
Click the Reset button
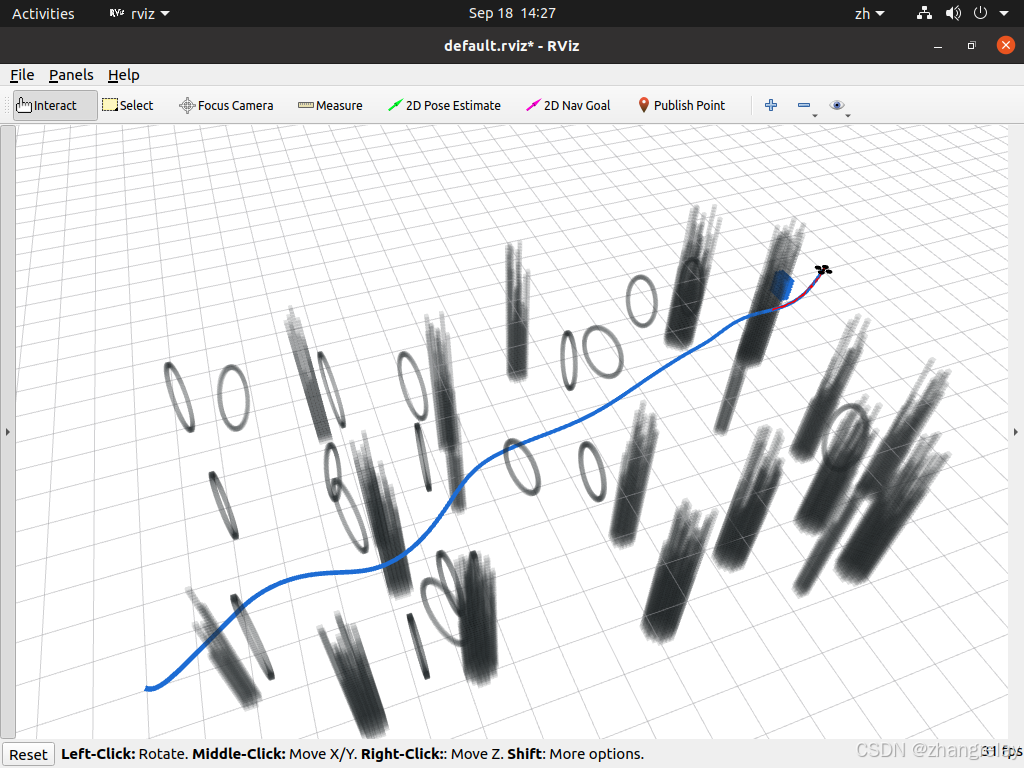tap(28, 754)
